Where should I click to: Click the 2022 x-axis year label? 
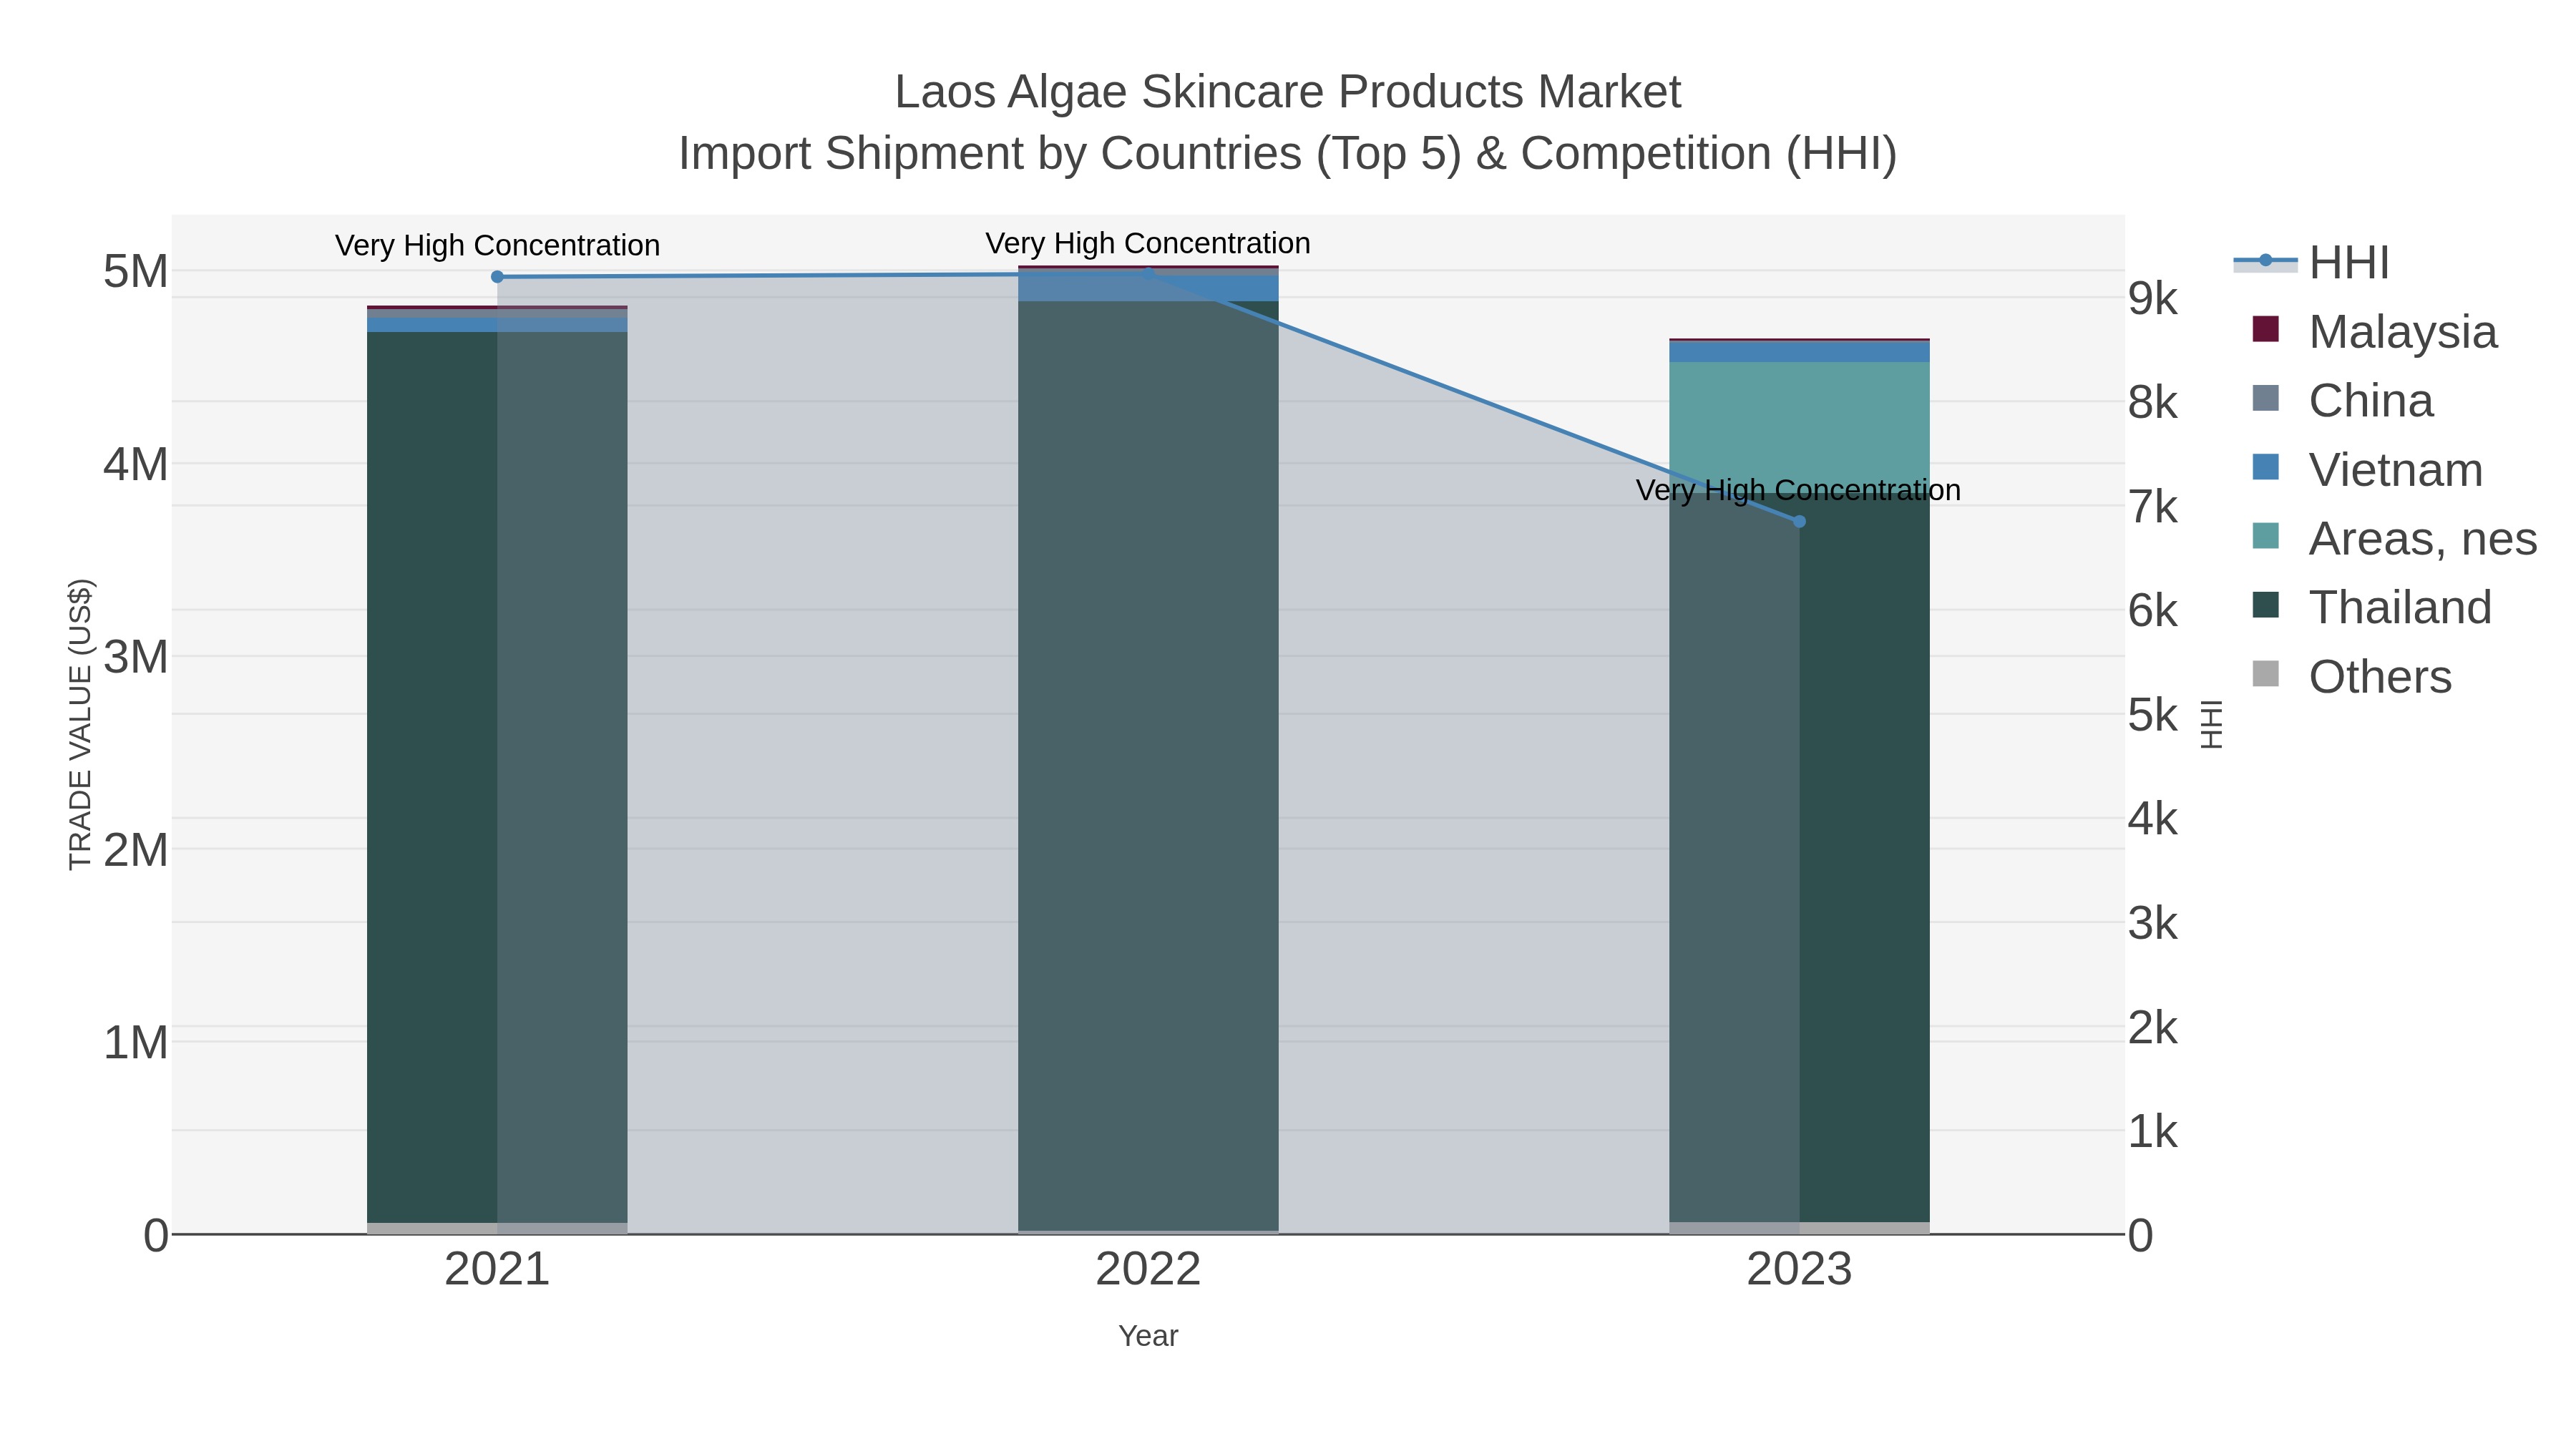click(1148, 1270)
